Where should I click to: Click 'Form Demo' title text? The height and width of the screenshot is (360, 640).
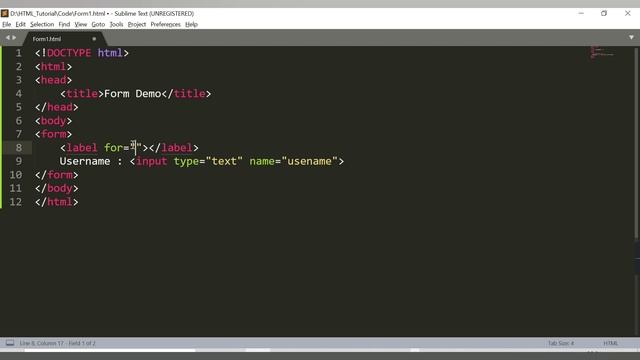[132, 94]
